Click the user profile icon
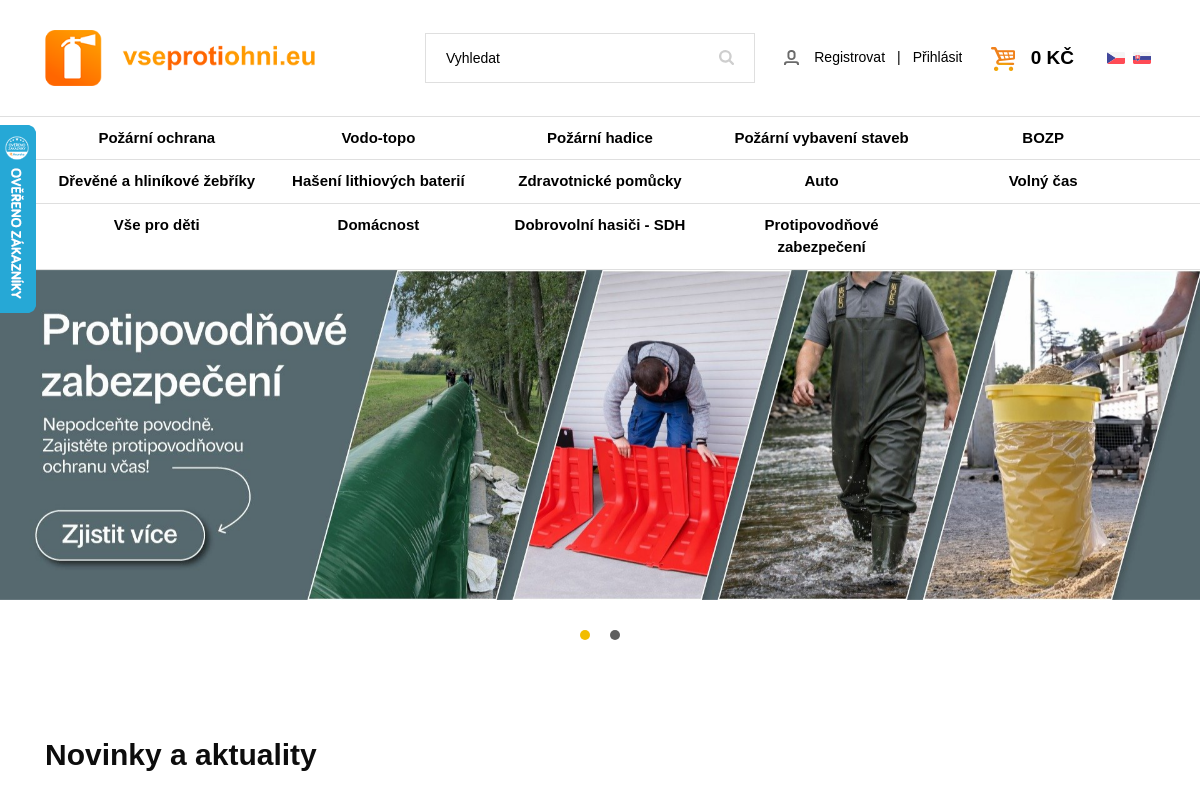 click(x=791, y=58)
